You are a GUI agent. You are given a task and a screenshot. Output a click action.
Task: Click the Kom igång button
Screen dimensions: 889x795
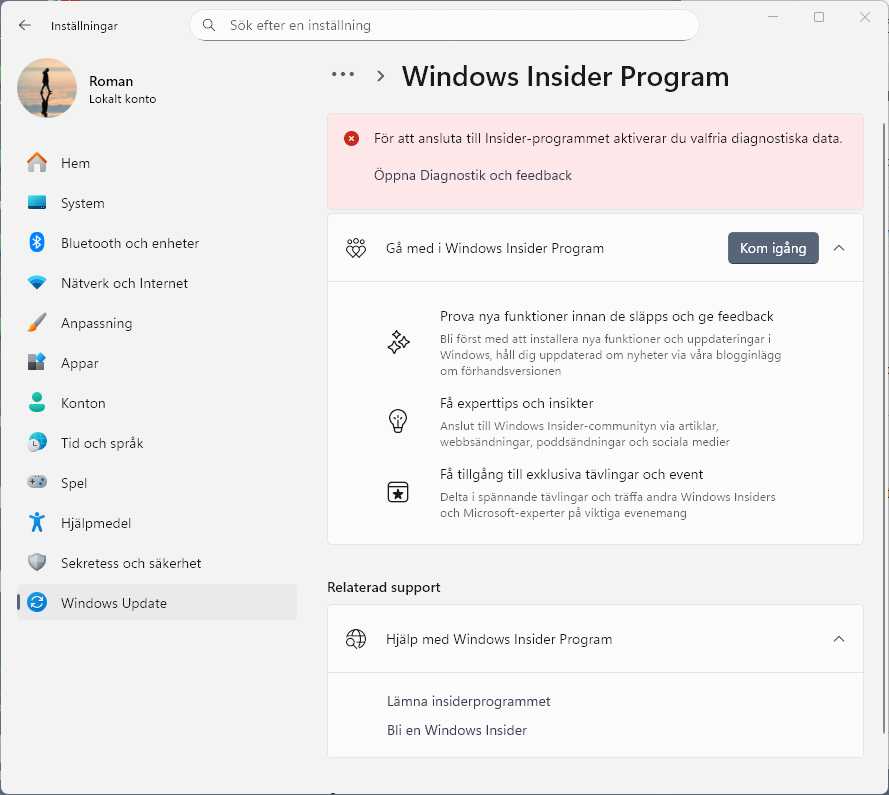tap(773, 248)
